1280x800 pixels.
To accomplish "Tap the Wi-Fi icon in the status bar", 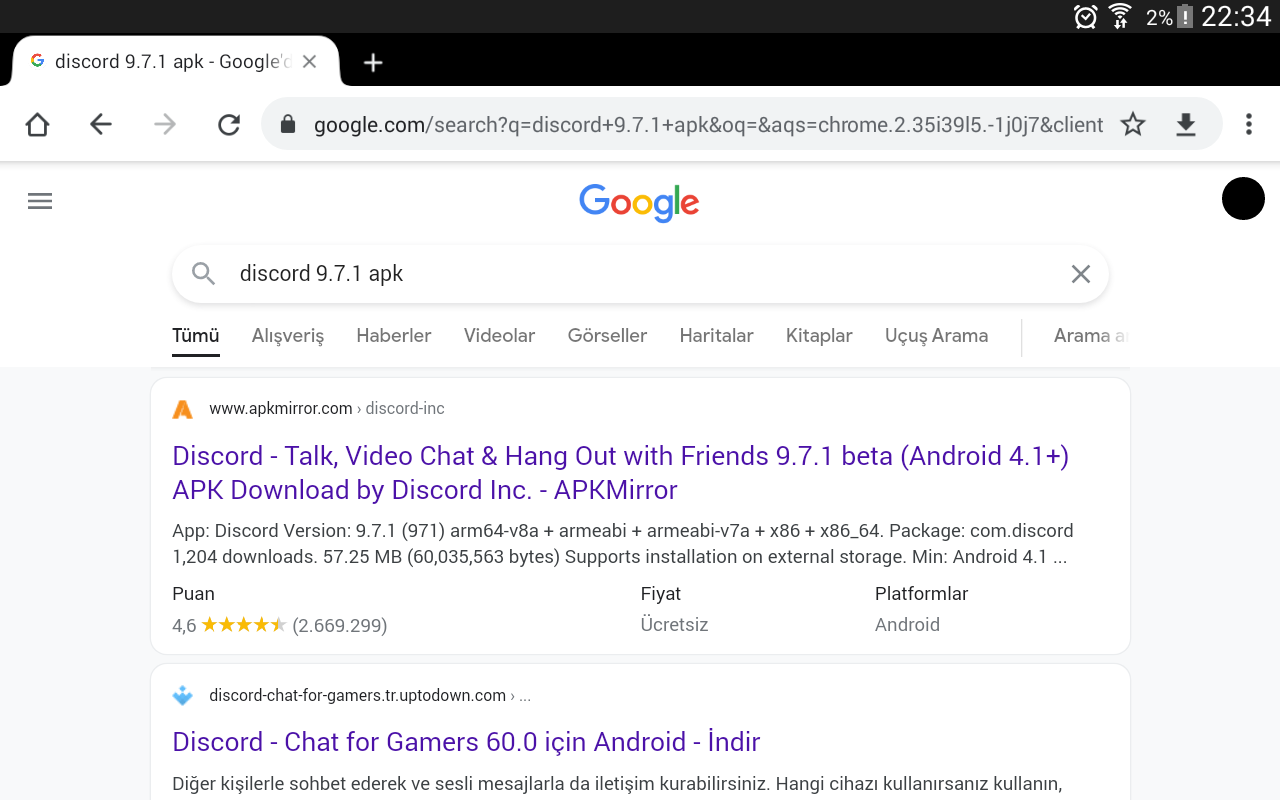I will [x=1120, y=16].
